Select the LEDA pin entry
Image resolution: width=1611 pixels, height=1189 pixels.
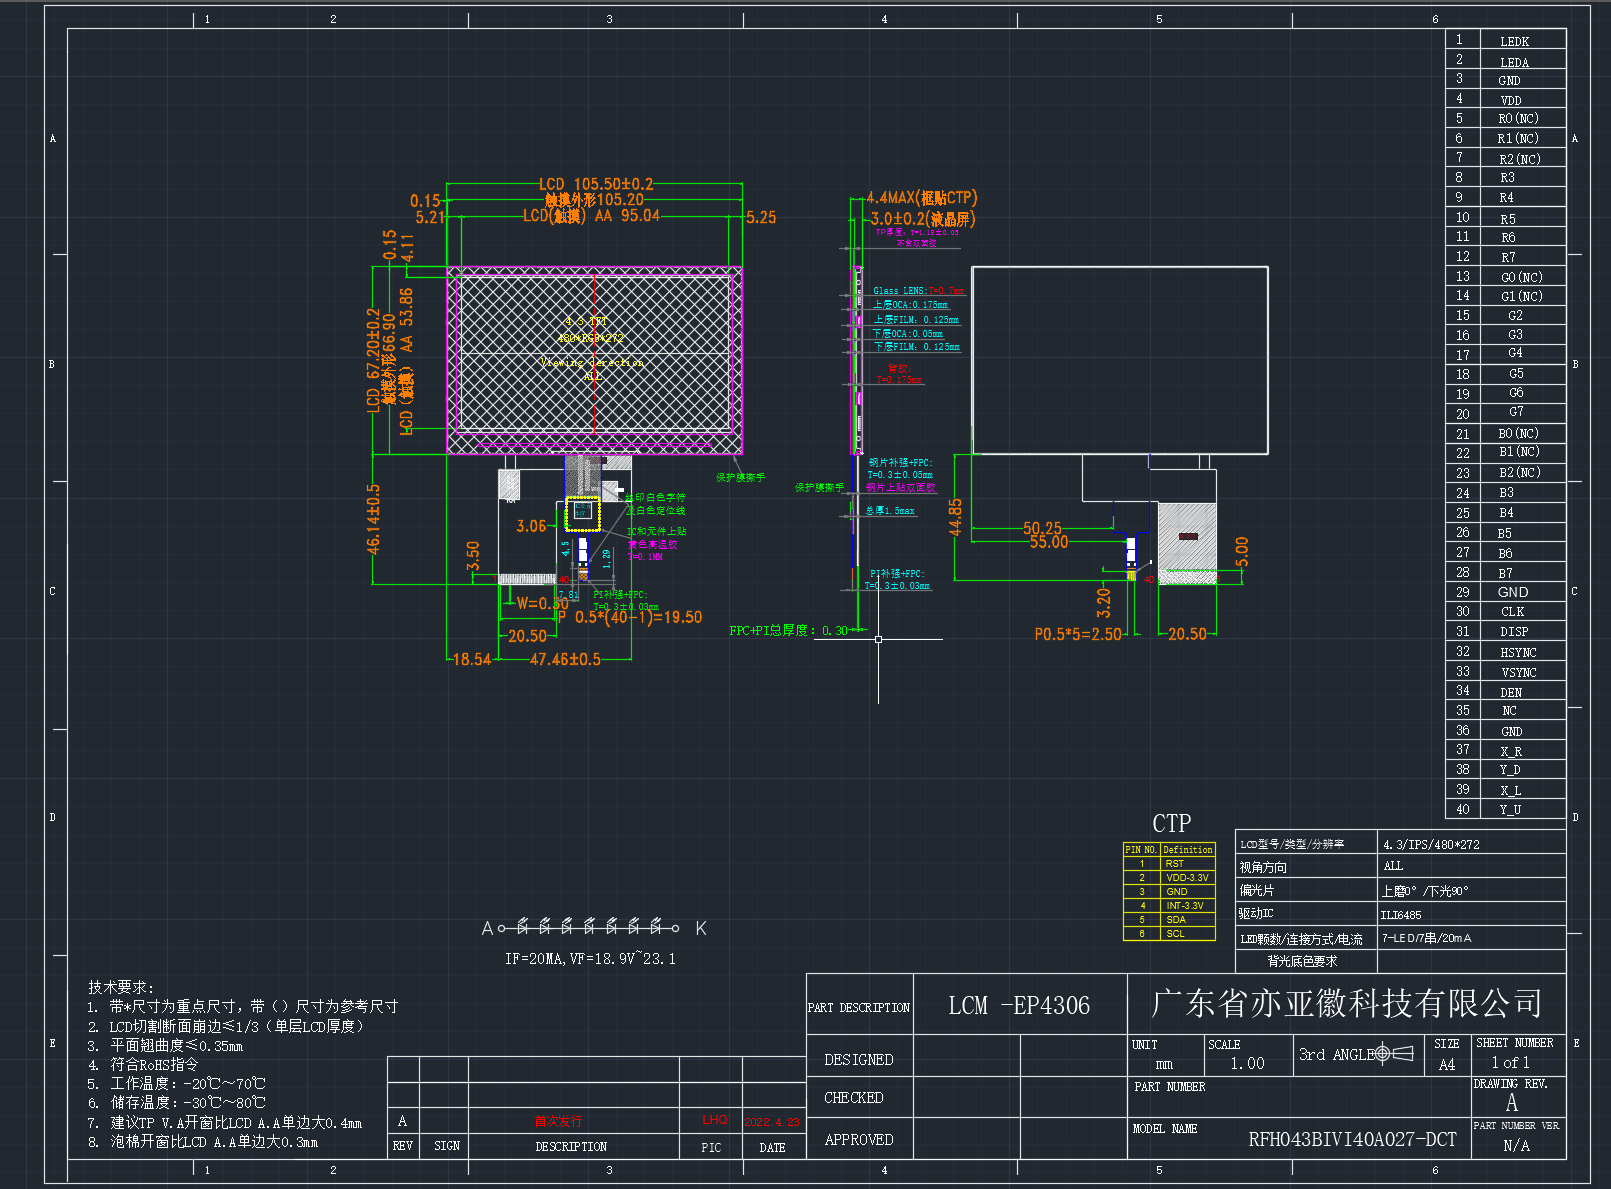[x=1514, y=62]
